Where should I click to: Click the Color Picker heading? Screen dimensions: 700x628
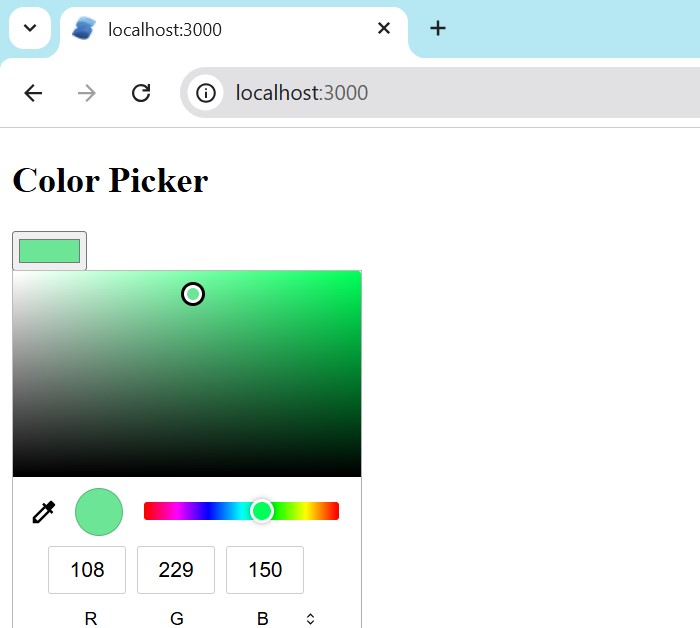click(x=110, y=180)
